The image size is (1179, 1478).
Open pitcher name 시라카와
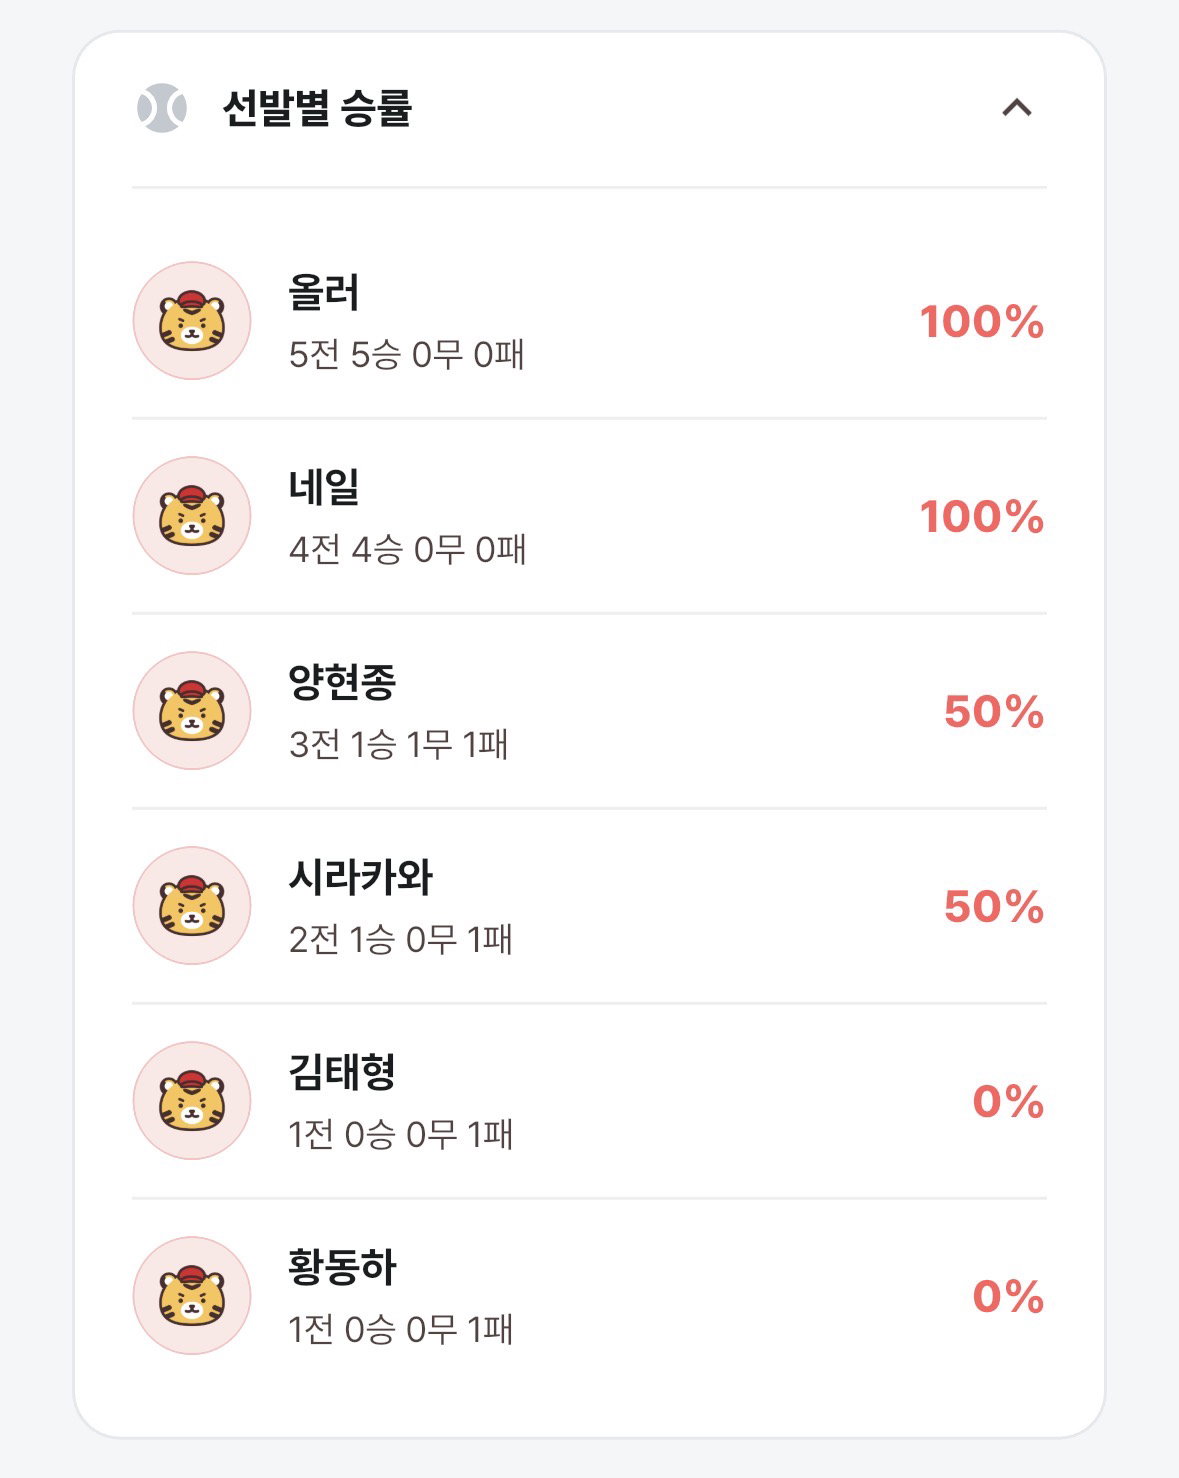point(361,877)
